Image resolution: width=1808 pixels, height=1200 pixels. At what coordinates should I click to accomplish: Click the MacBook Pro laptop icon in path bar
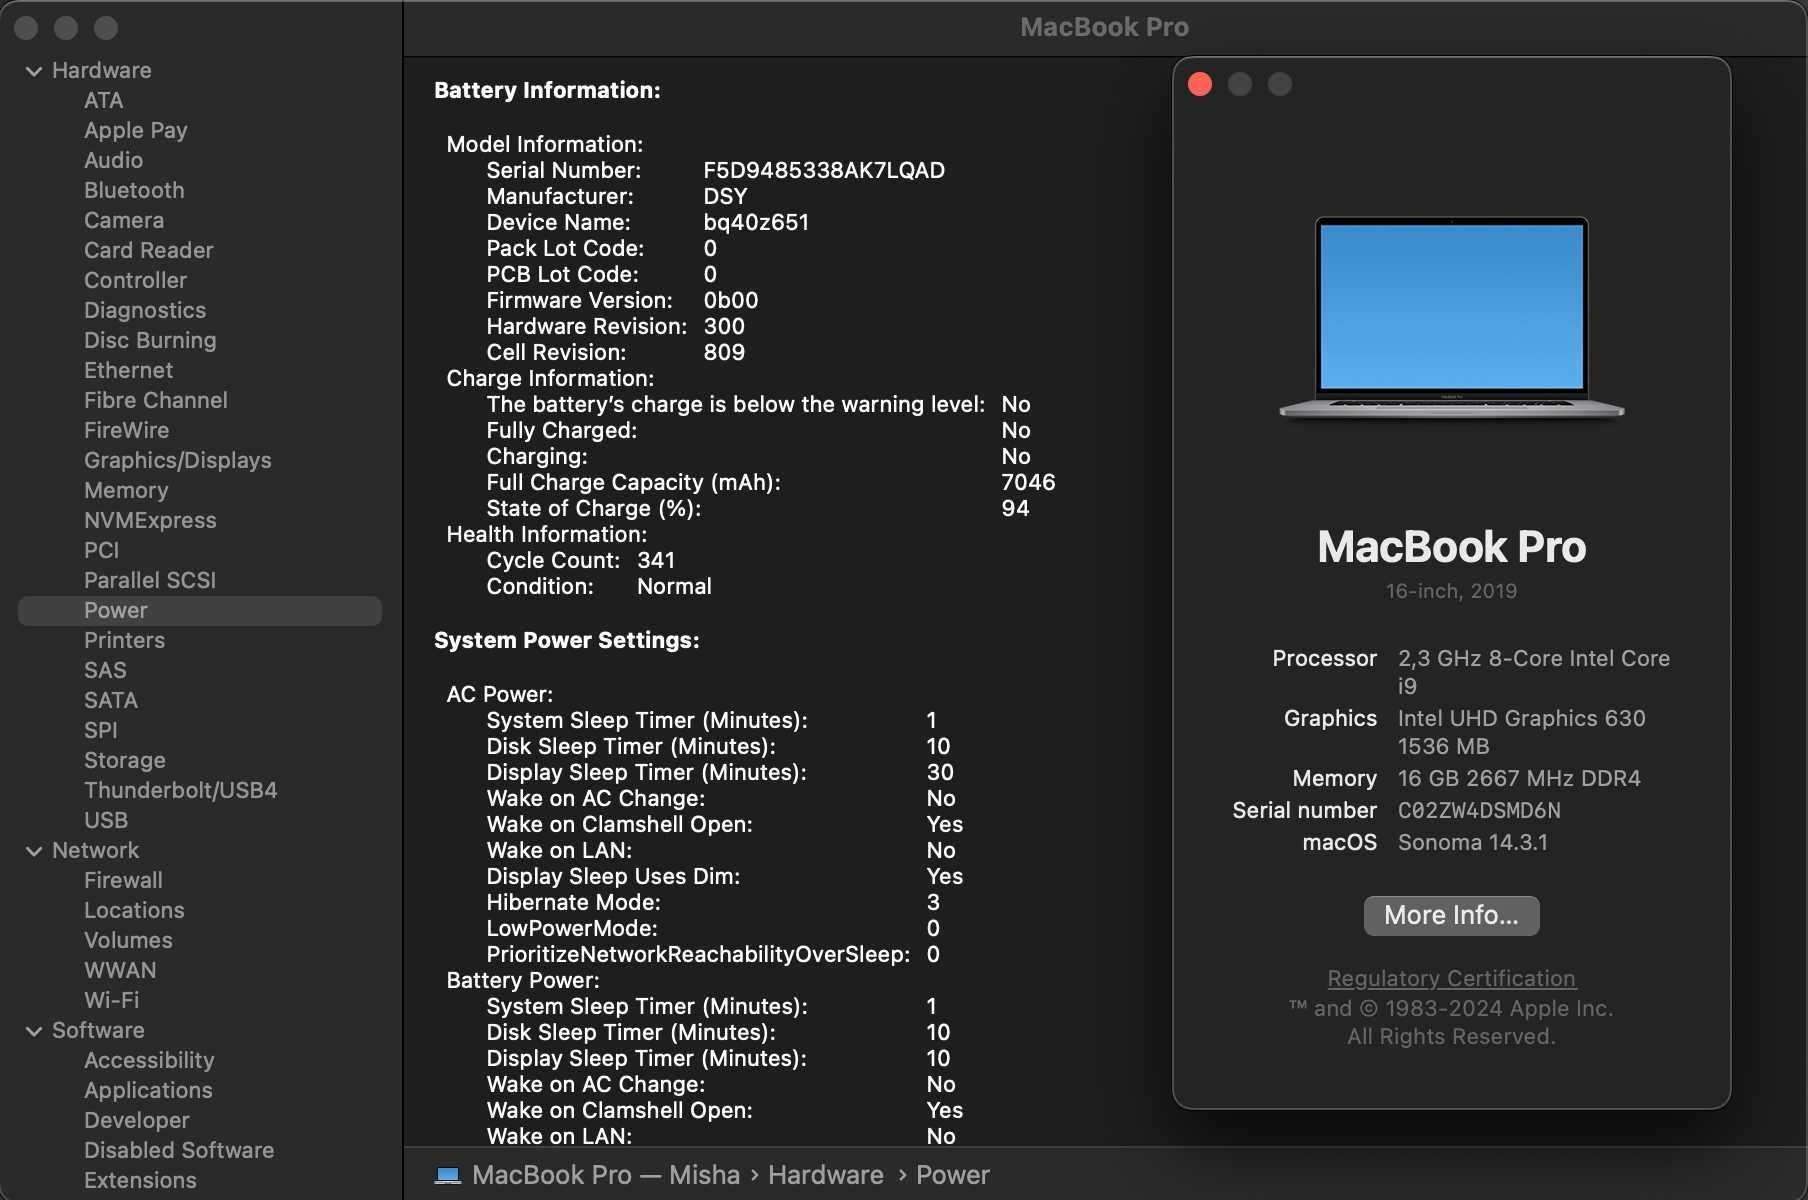(448, 1175)
